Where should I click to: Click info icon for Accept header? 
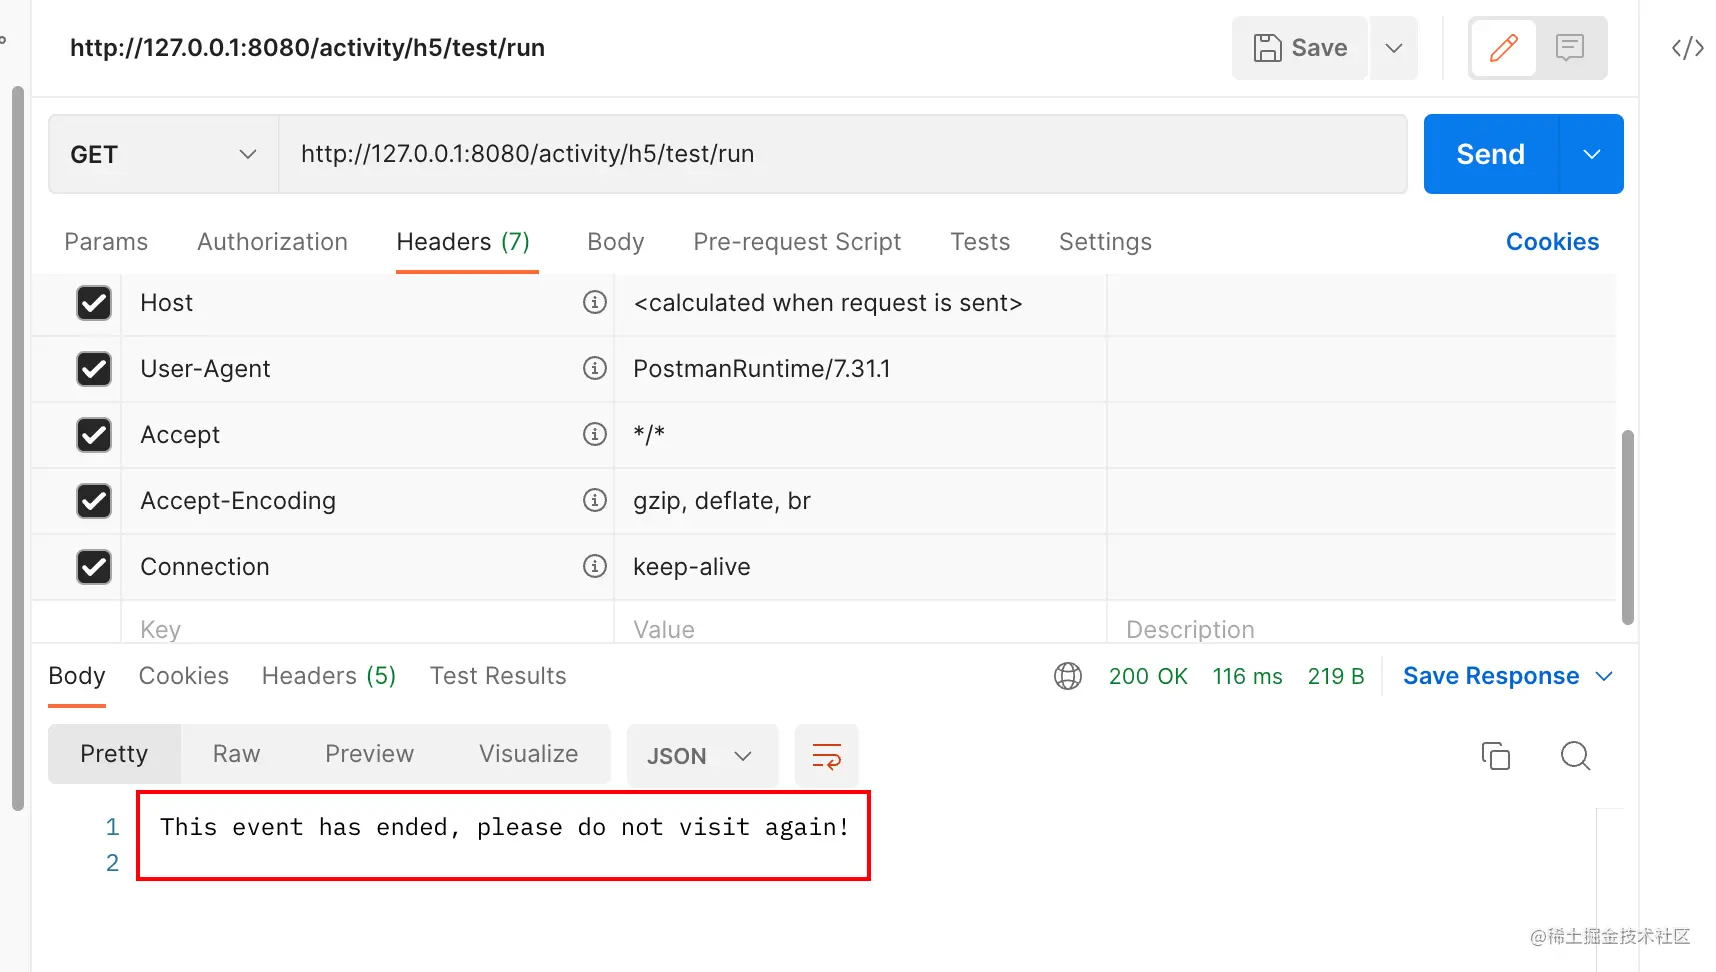pyautogui.click(x=595, y=434)
